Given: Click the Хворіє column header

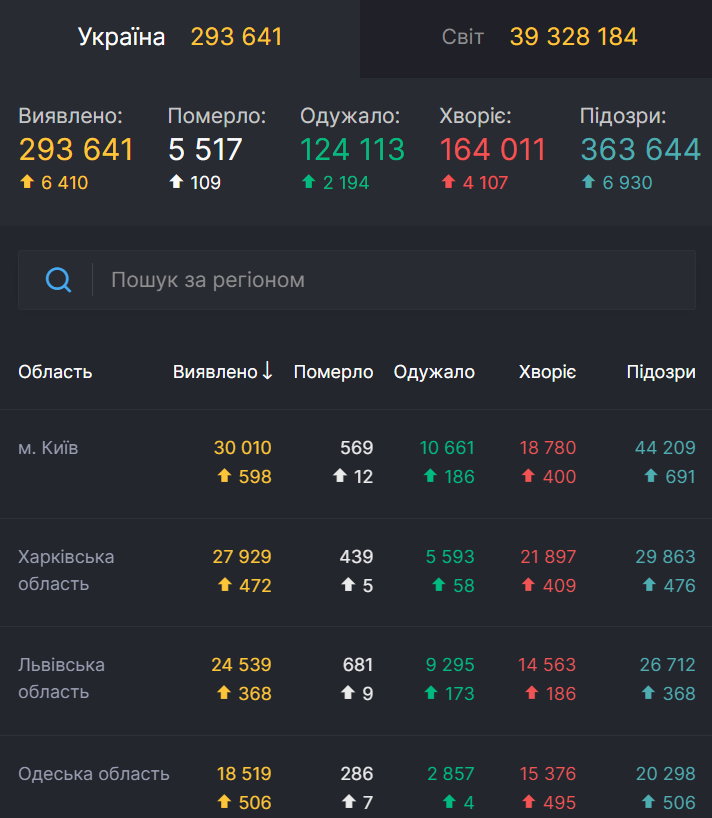Looking at the screenshot, I should click(547, 371).
